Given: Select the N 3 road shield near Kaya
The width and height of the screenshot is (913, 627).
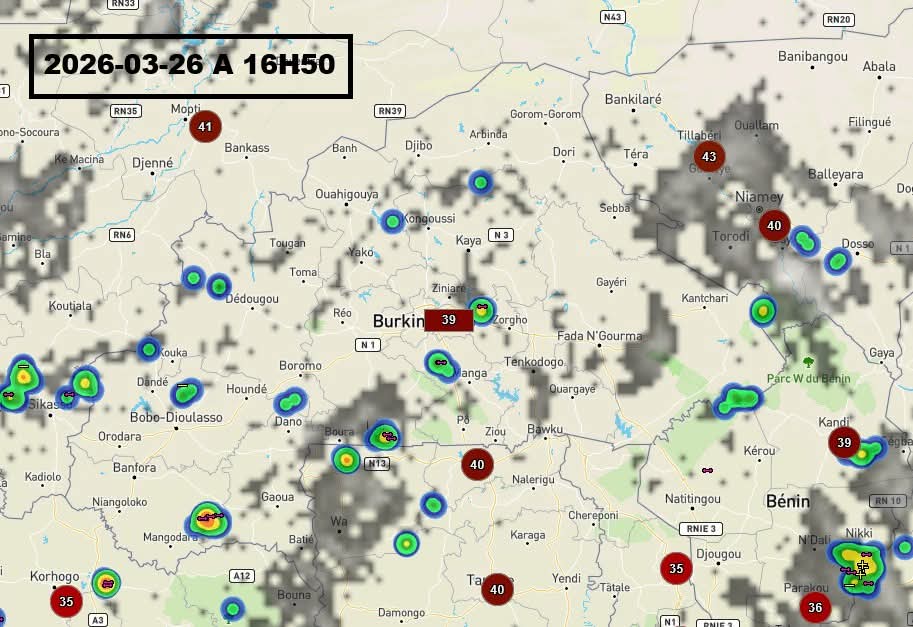Looking at the screenshot, I should pos(500,236).
